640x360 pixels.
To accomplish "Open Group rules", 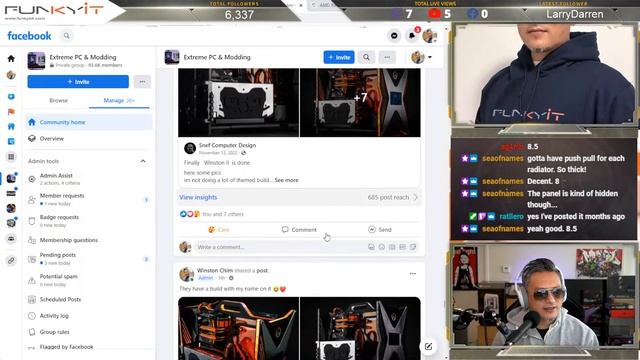I will coord(89,332).
